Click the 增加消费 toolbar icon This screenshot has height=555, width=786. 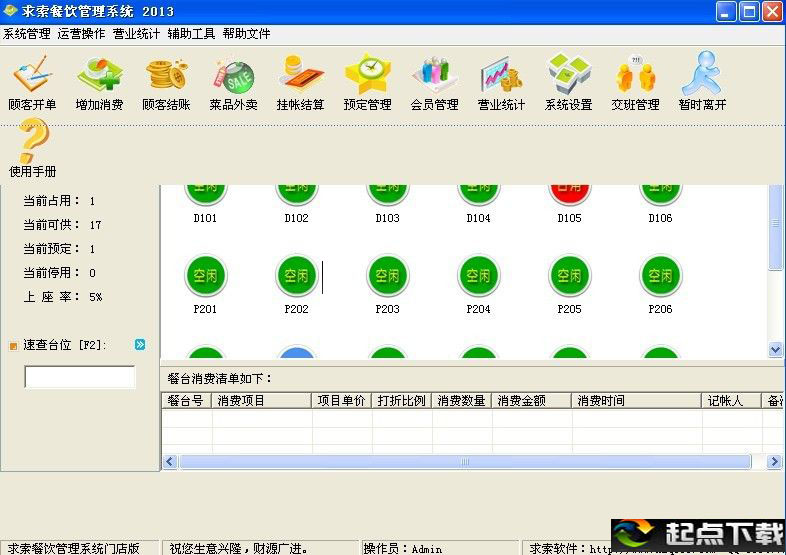tap(99, 83)
